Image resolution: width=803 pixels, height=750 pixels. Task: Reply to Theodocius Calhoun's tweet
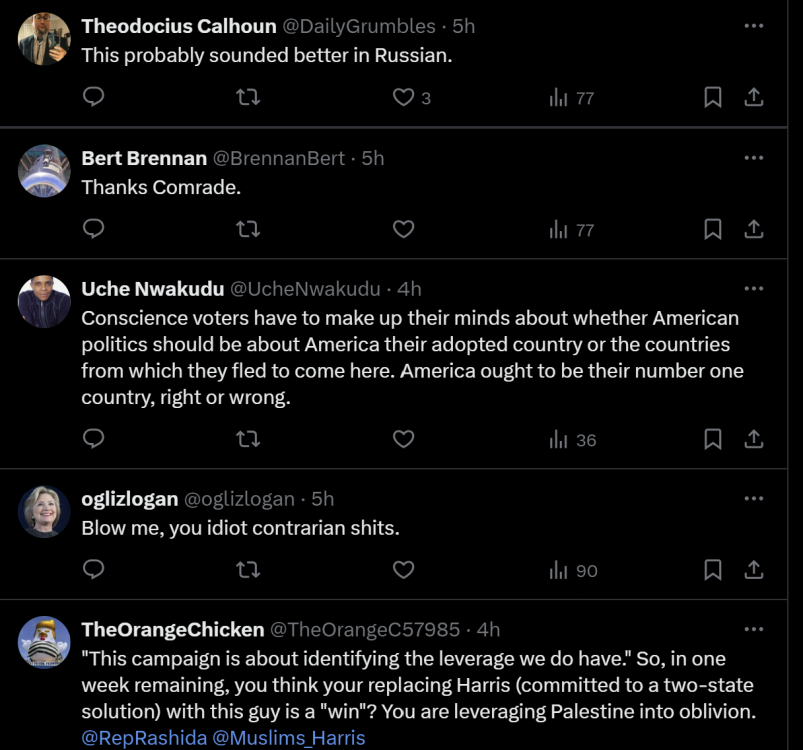[93, 97]
